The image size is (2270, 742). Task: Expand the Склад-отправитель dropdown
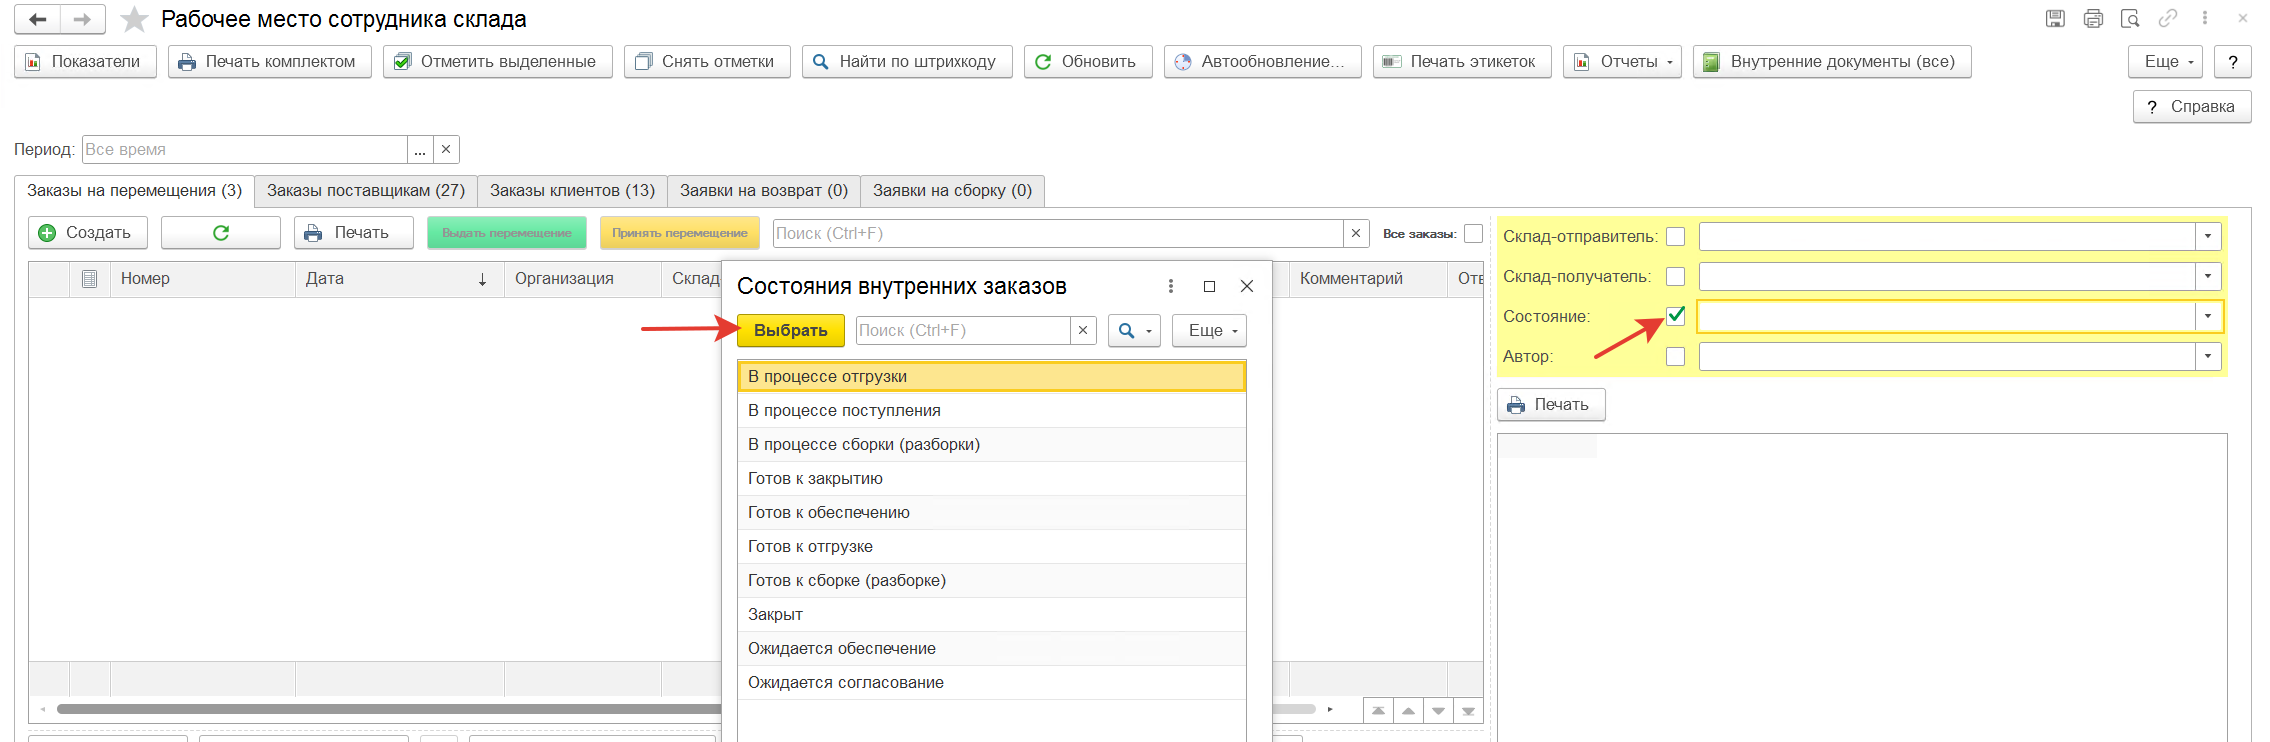2208,236
